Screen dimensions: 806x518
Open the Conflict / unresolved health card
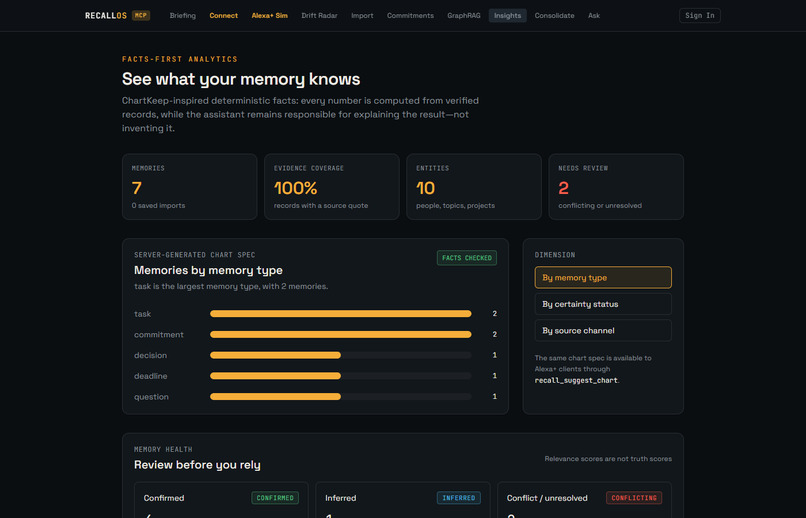[584, 500]
